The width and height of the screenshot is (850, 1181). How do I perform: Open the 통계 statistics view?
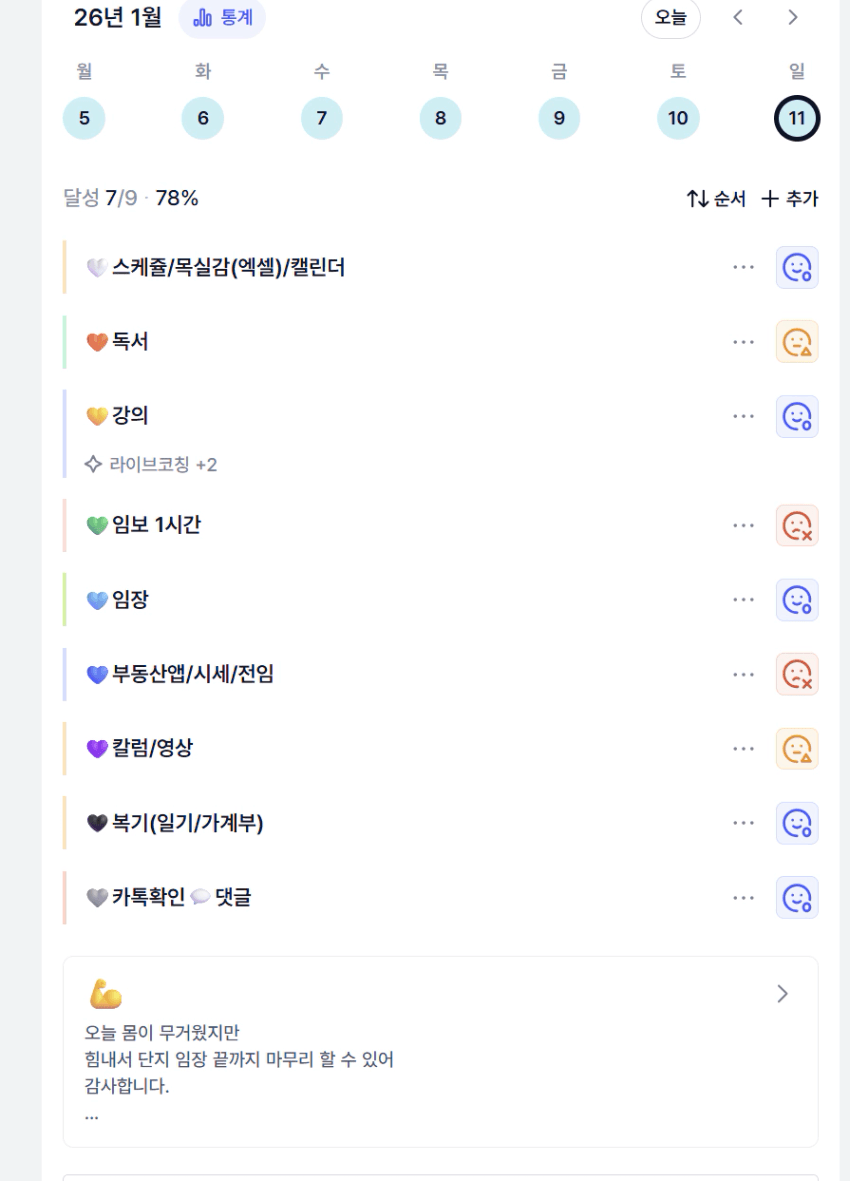tap(222, 17)
